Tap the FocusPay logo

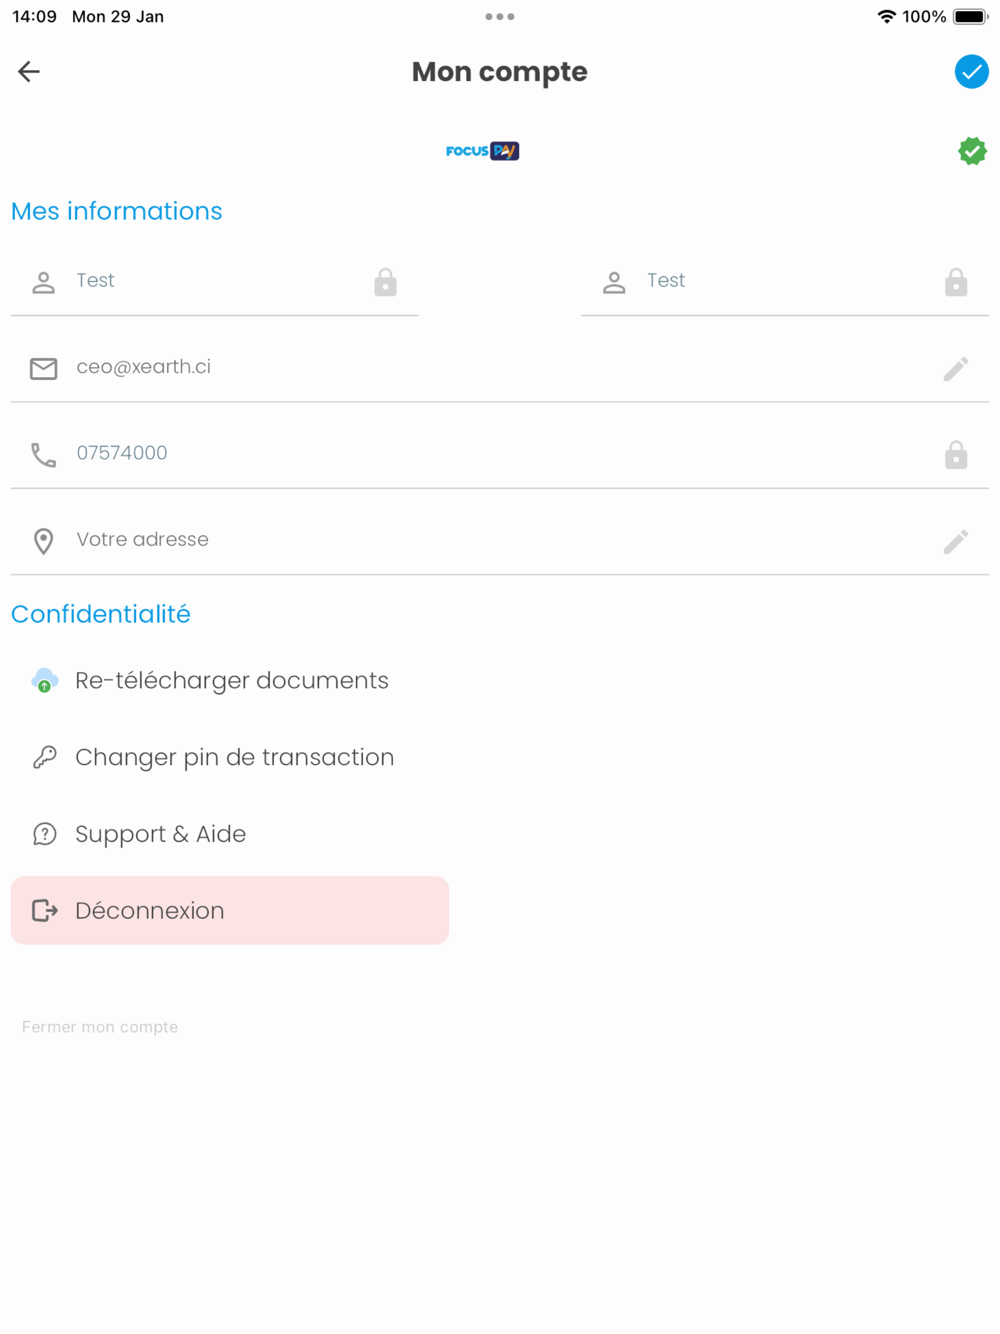click(x=482, y=151)
